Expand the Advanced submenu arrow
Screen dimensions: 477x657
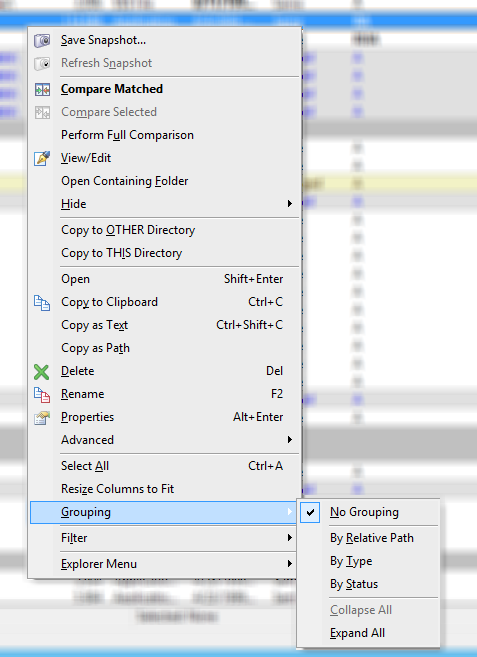coord(289,440)
